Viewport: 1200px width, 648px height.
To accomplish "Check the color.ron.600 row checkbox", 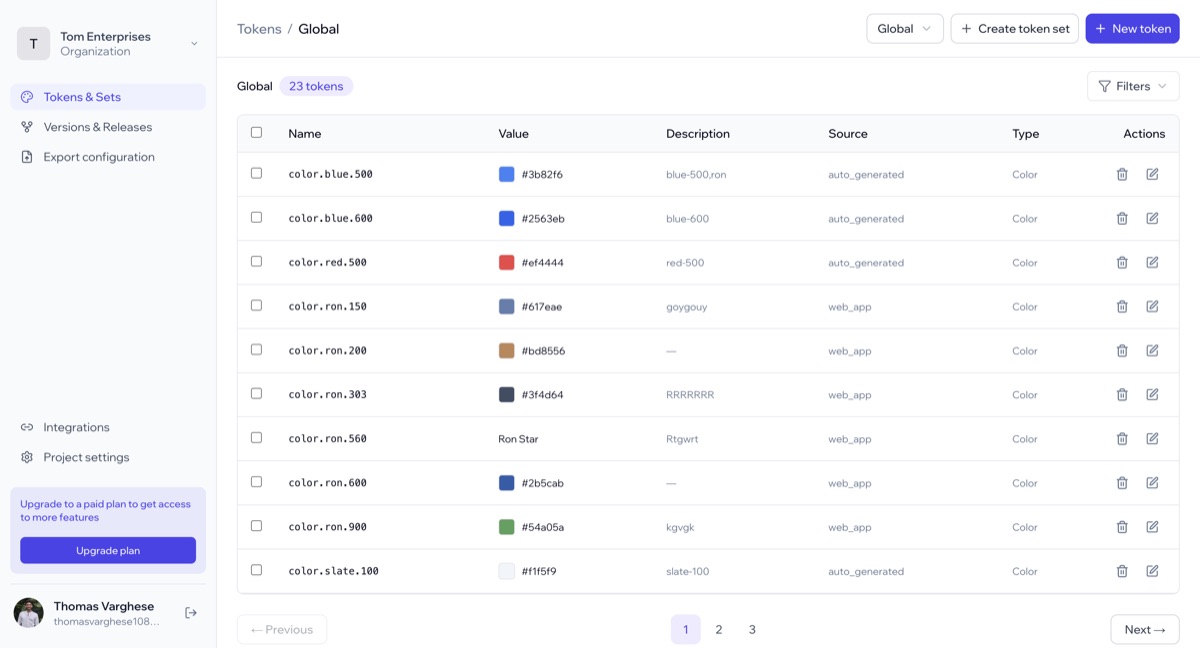I will [x=256, y=481].
